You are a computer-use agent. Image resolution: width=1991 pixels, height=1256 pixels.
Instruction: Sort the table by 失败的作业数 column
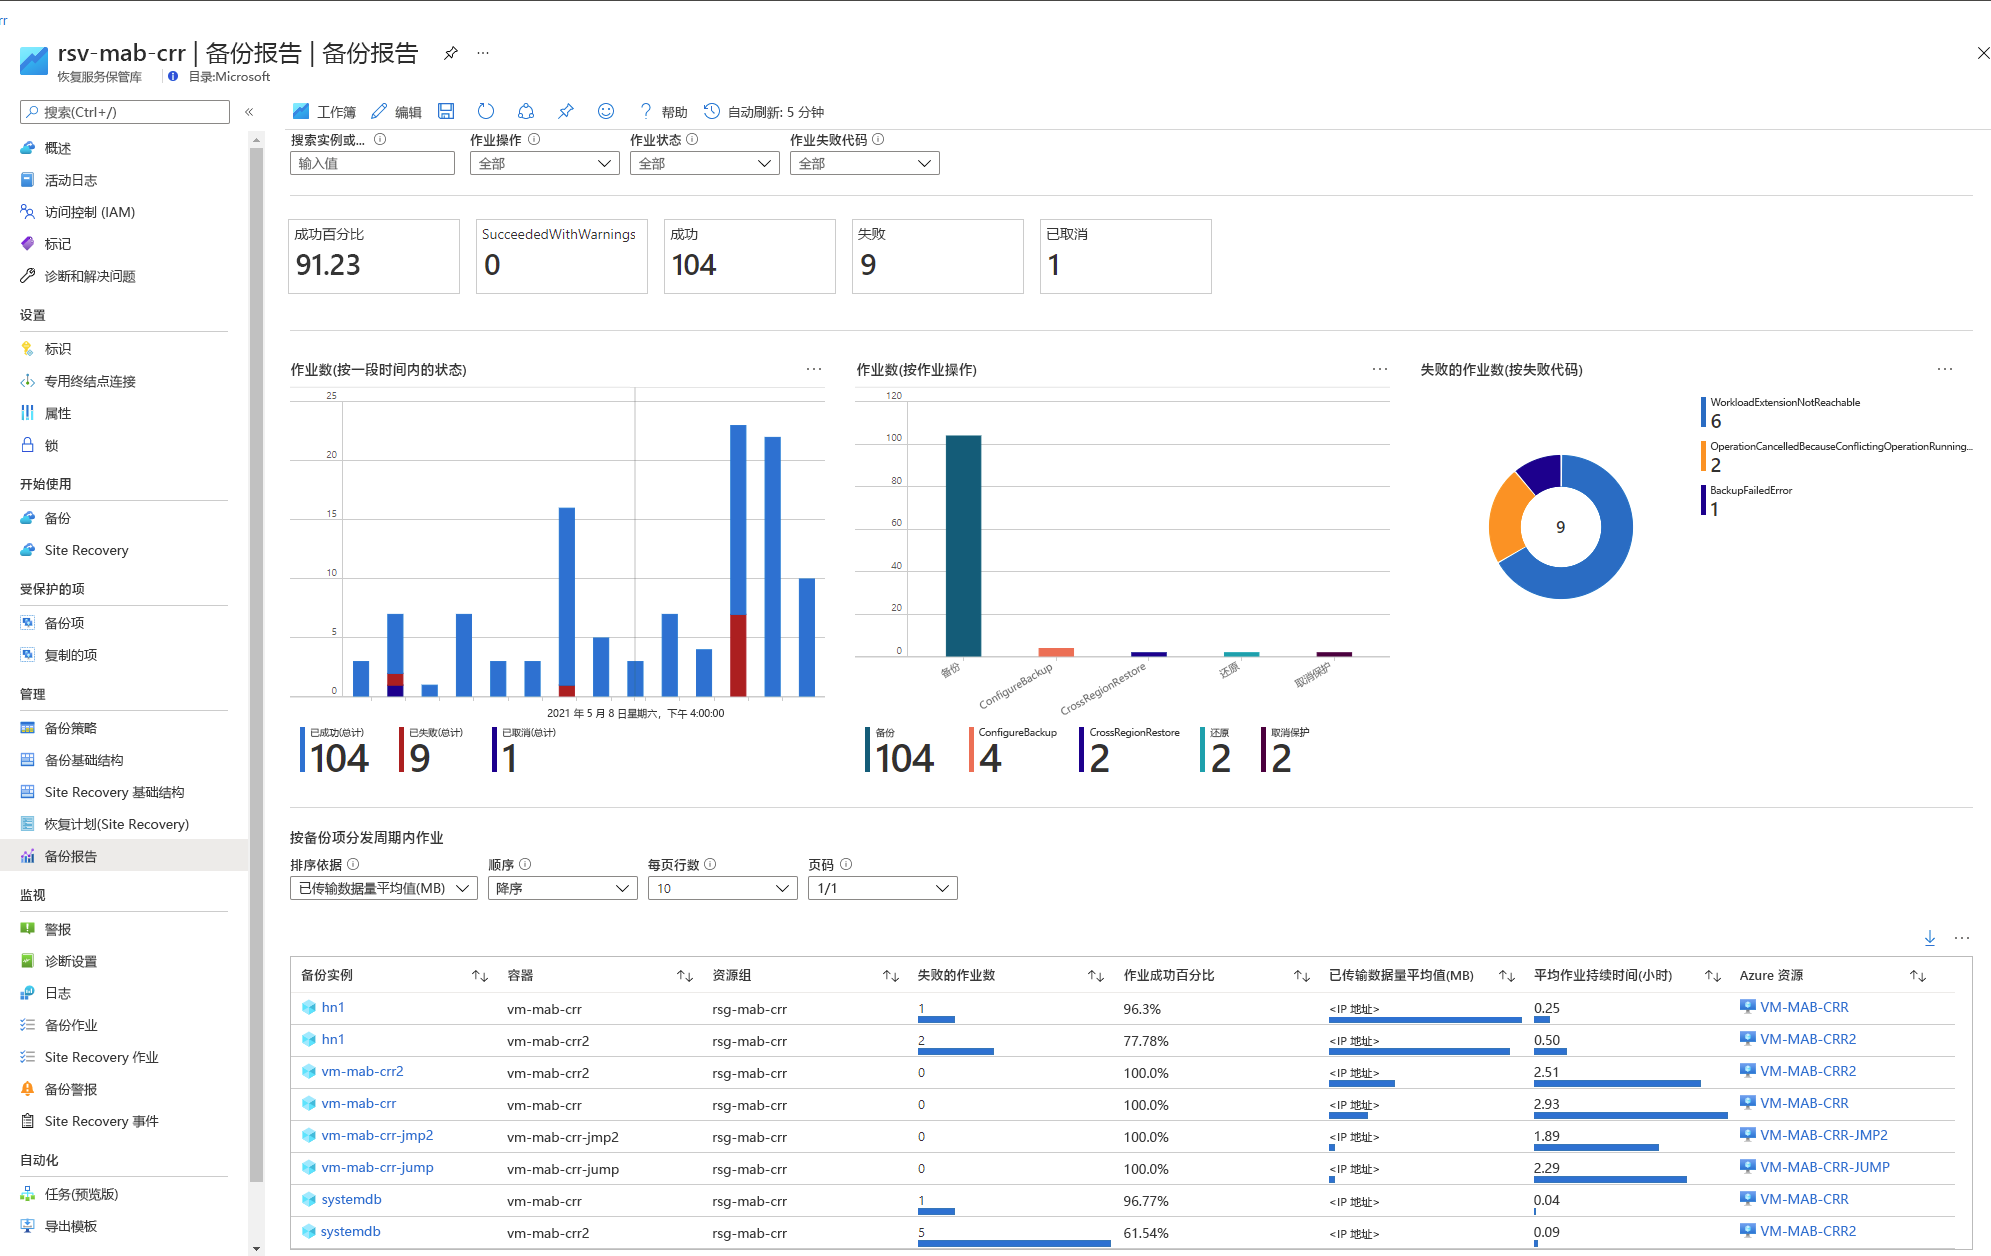pyautogui.click(x=1096, y=975)
